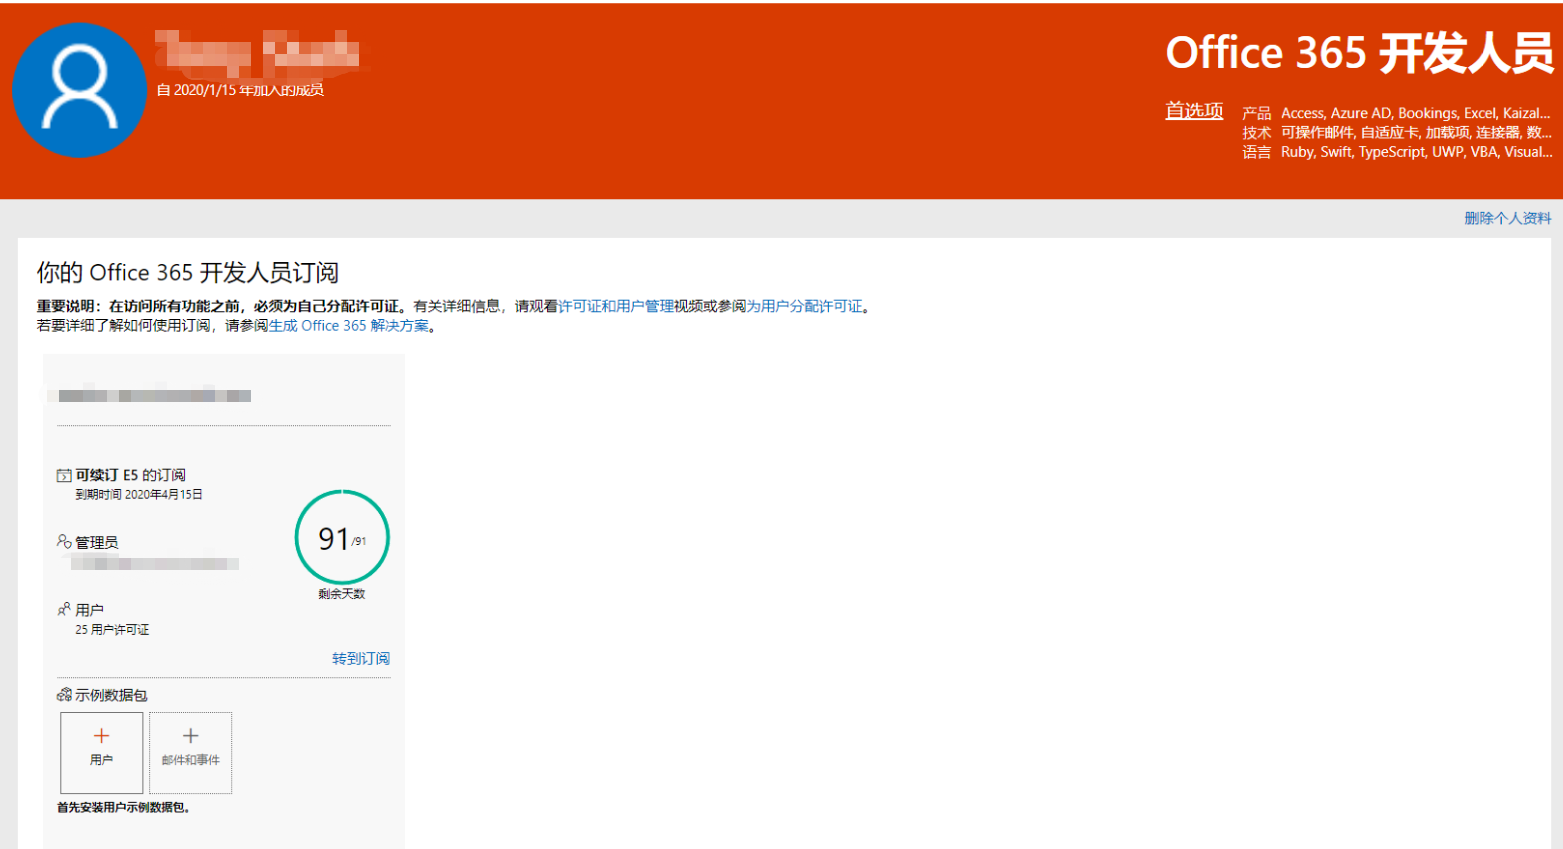Open the 为用户分配许可证 link
The height and width of the screenshot is (849, 1563).
coord(804,306)
